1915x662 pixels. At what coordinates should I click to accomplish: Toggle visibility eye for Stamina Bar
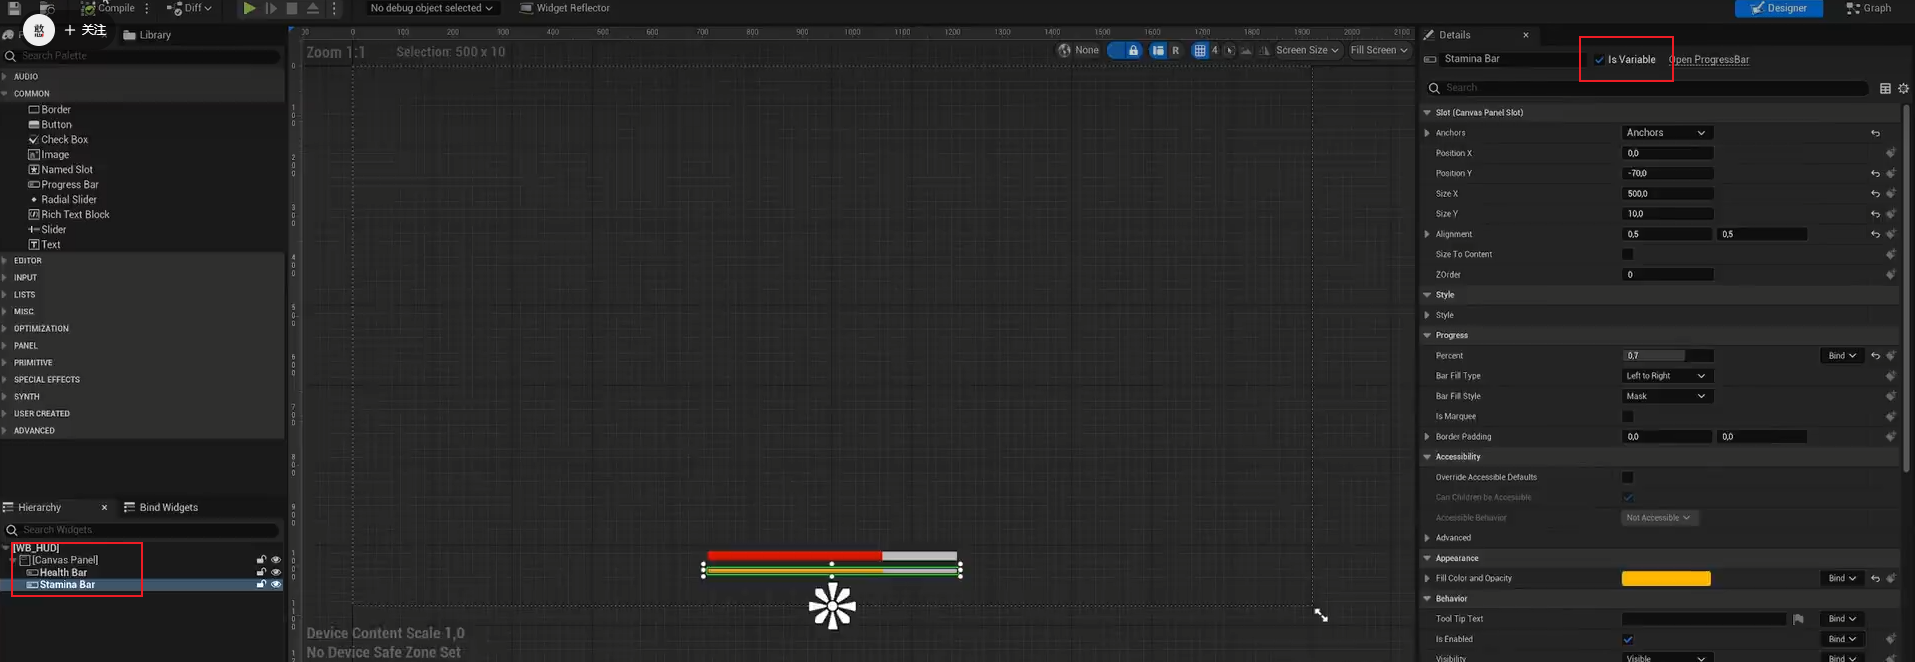[276, 584]
